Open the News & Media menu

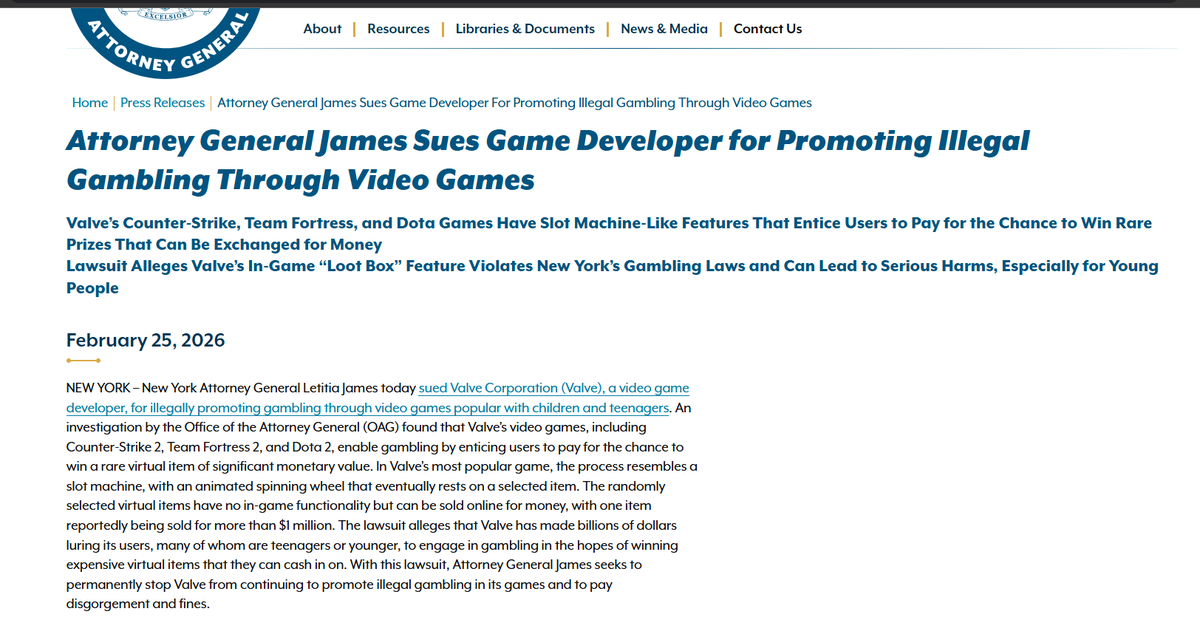(x=664, y=29)
